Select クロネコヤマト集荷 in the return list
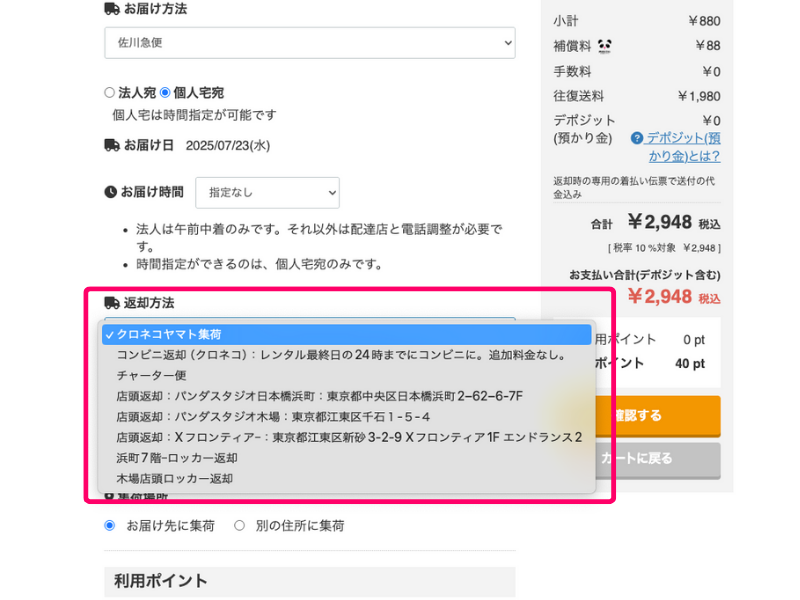This screenshot has width=800, height=600. coord(346,335)
